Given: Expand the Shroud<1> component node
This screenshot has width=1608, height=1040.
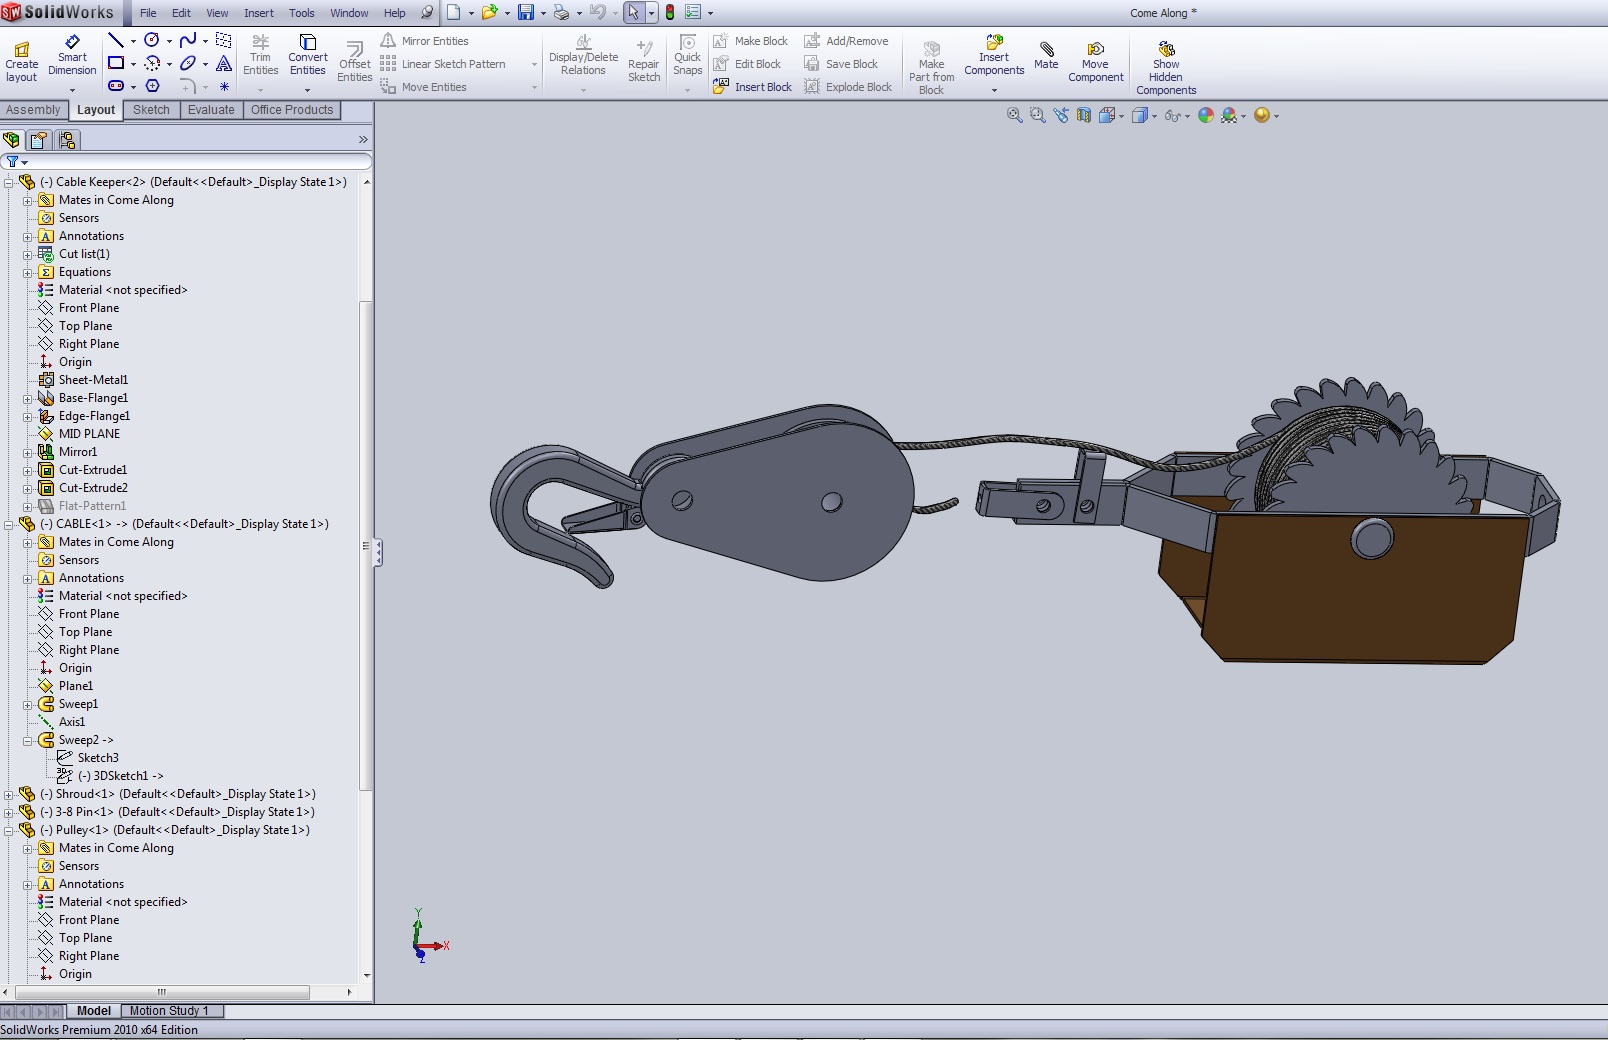Looking at the screenshot, I should [9, 794].
